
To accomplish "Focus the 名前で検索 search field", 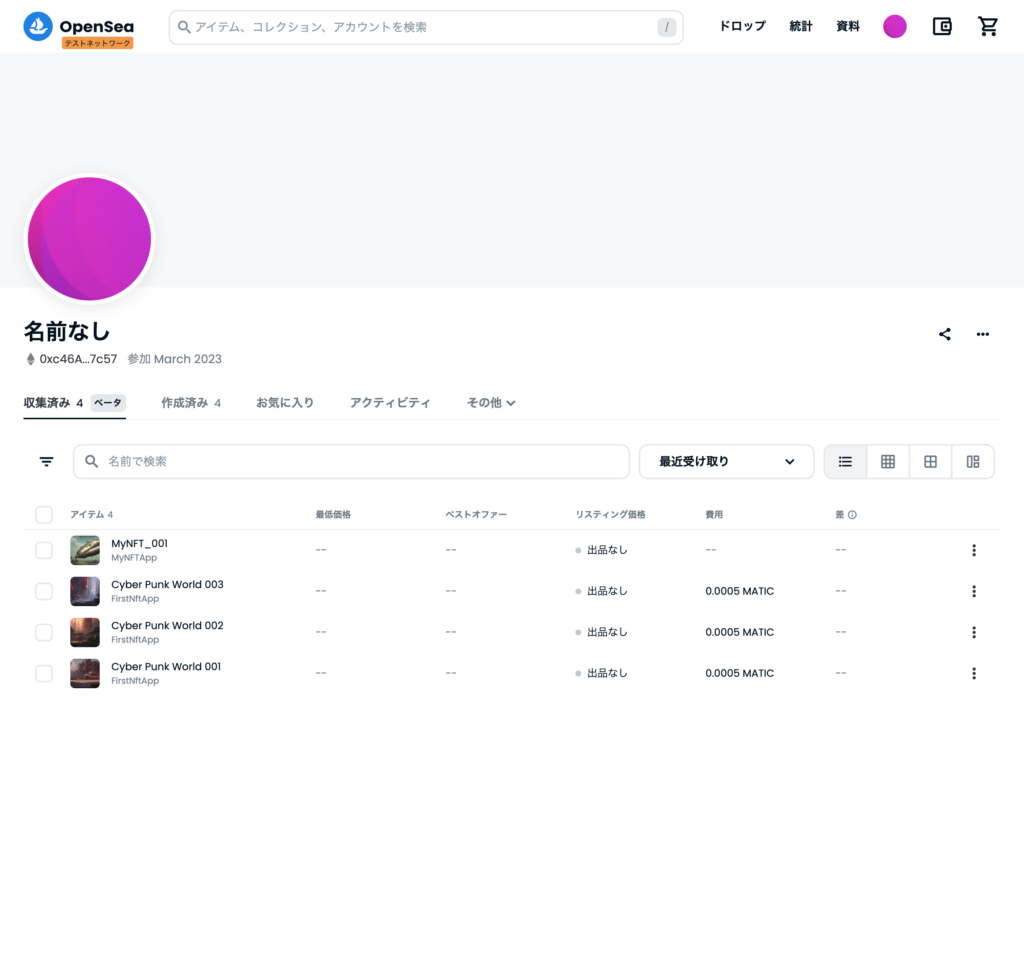I will 351,462.
